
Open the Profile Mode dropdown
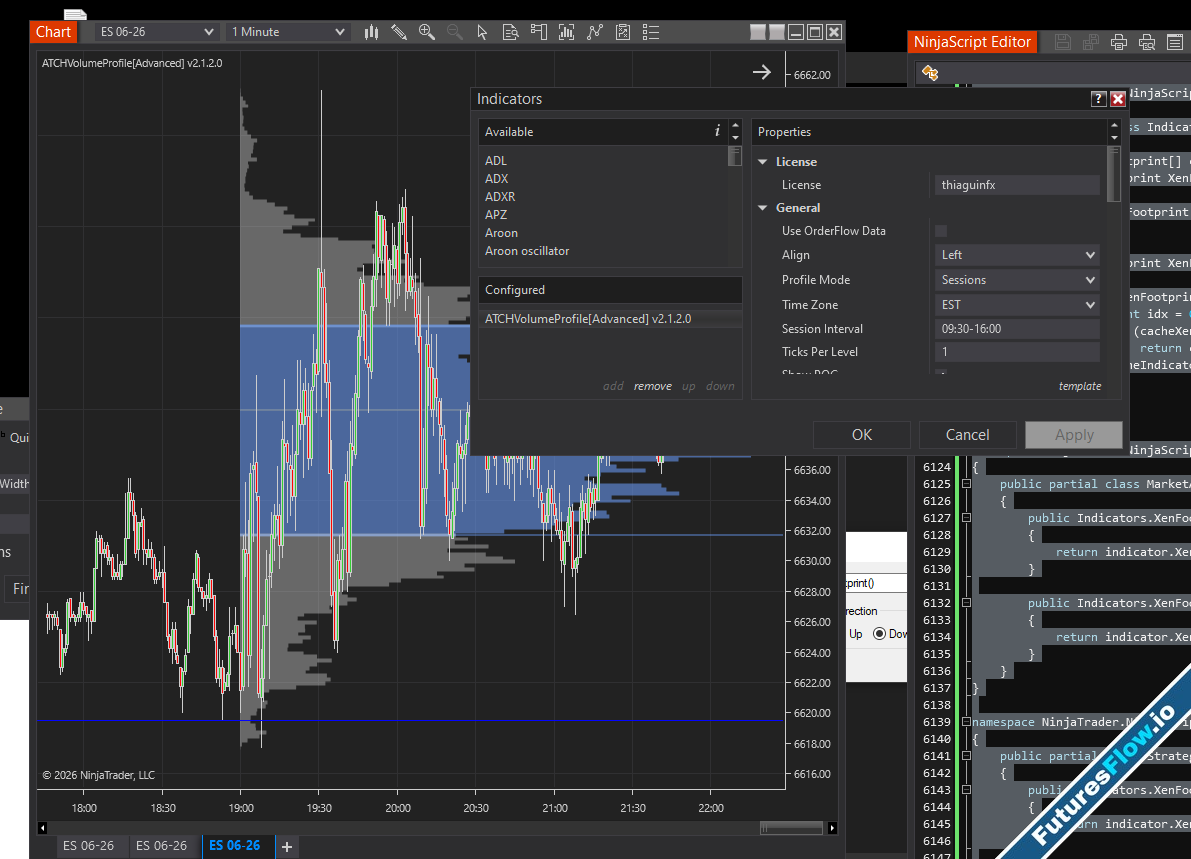pyautogui.click(x=1018, y=280)
